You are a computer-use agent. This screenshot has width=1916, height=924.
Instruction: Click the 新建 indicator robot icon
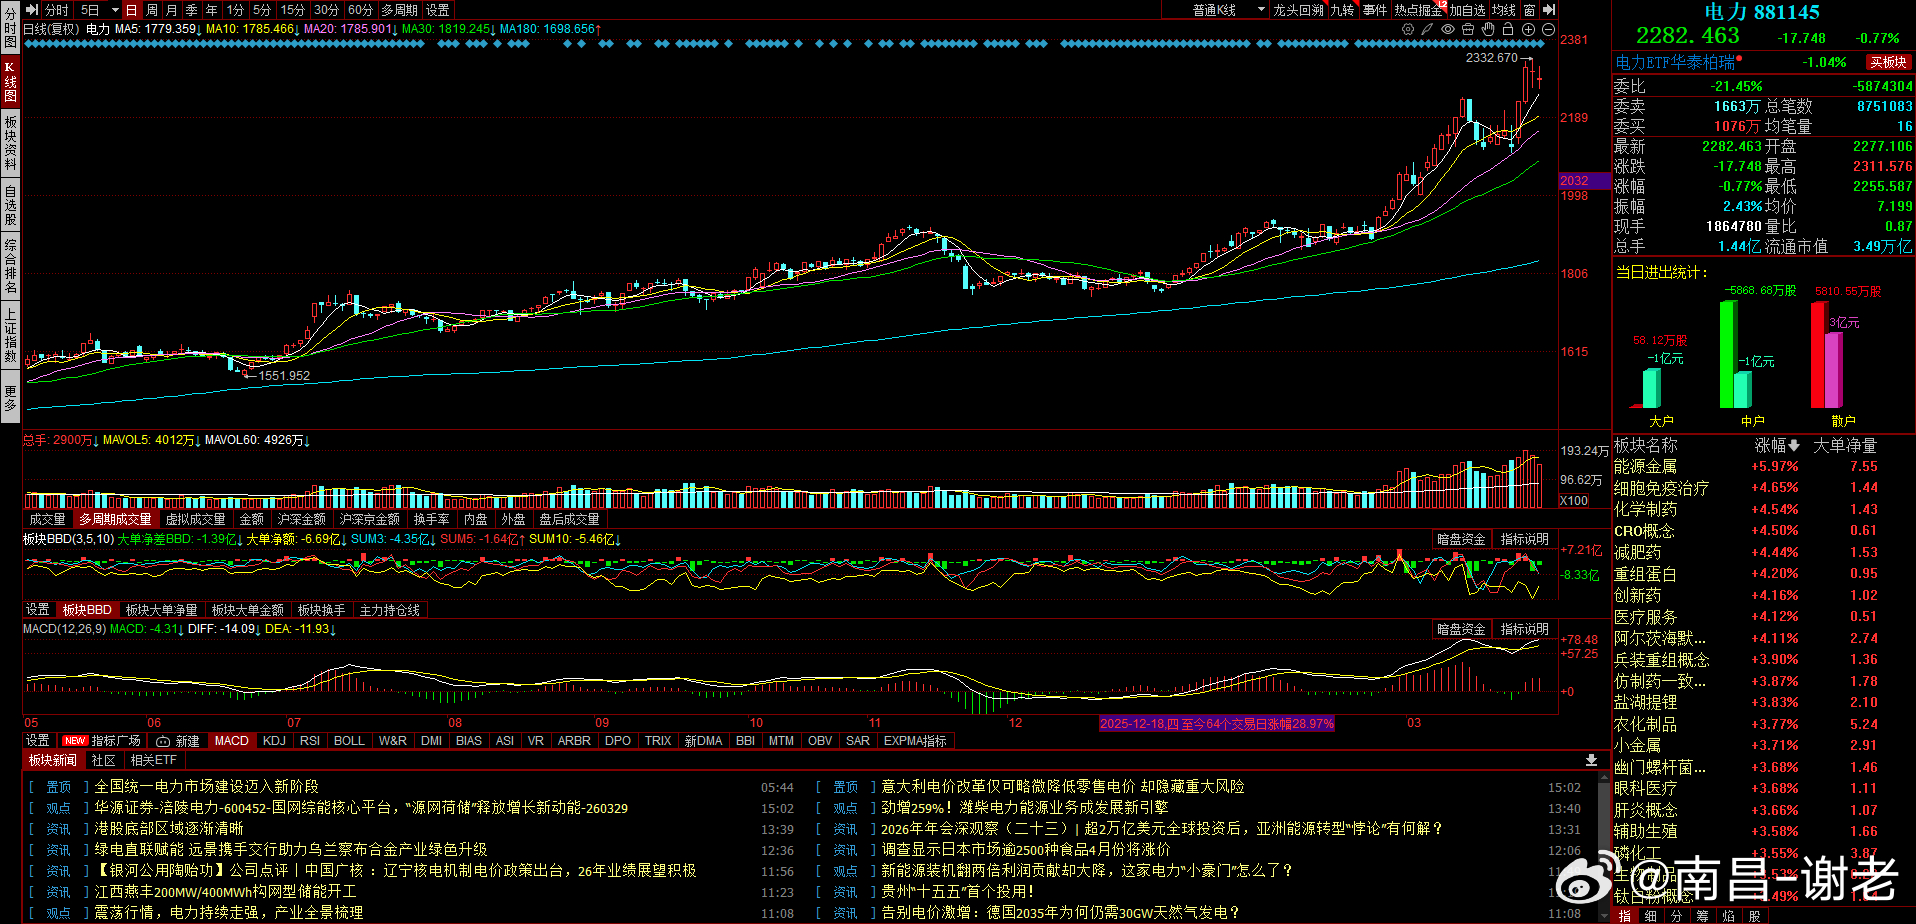coord(163,741)
